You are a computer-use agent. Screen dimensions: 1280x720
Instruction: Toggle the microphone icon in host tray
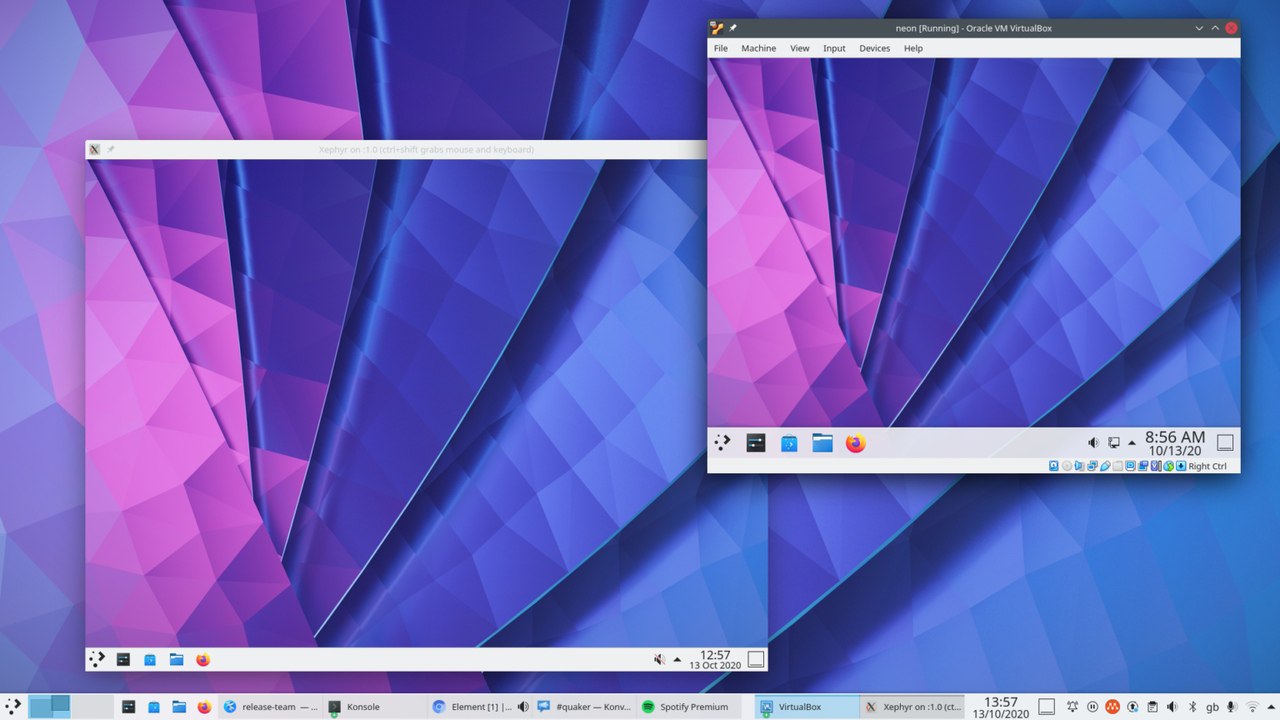pos(1231,707)
